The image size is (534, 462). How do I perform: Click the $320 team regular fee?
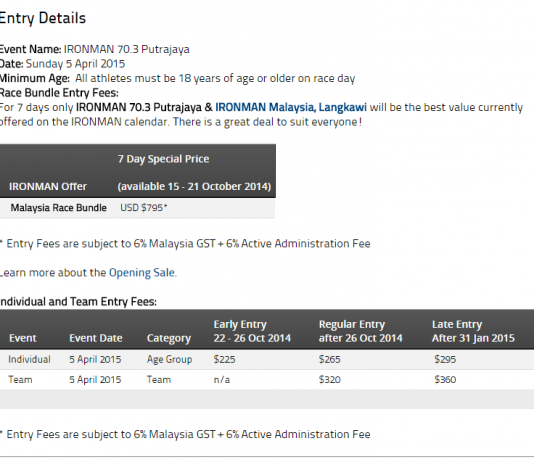tap(329, 380)
